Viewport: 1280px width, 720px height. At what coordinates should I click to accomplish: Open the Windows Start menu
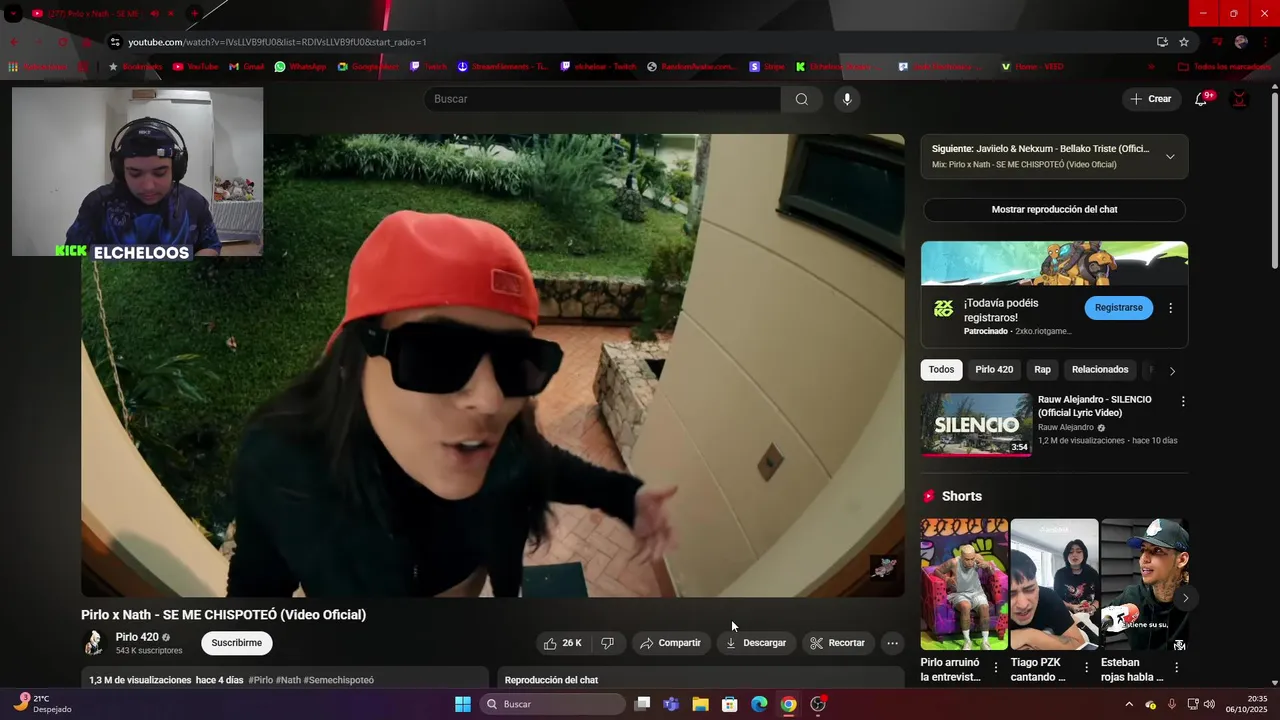tap(463, 704)
